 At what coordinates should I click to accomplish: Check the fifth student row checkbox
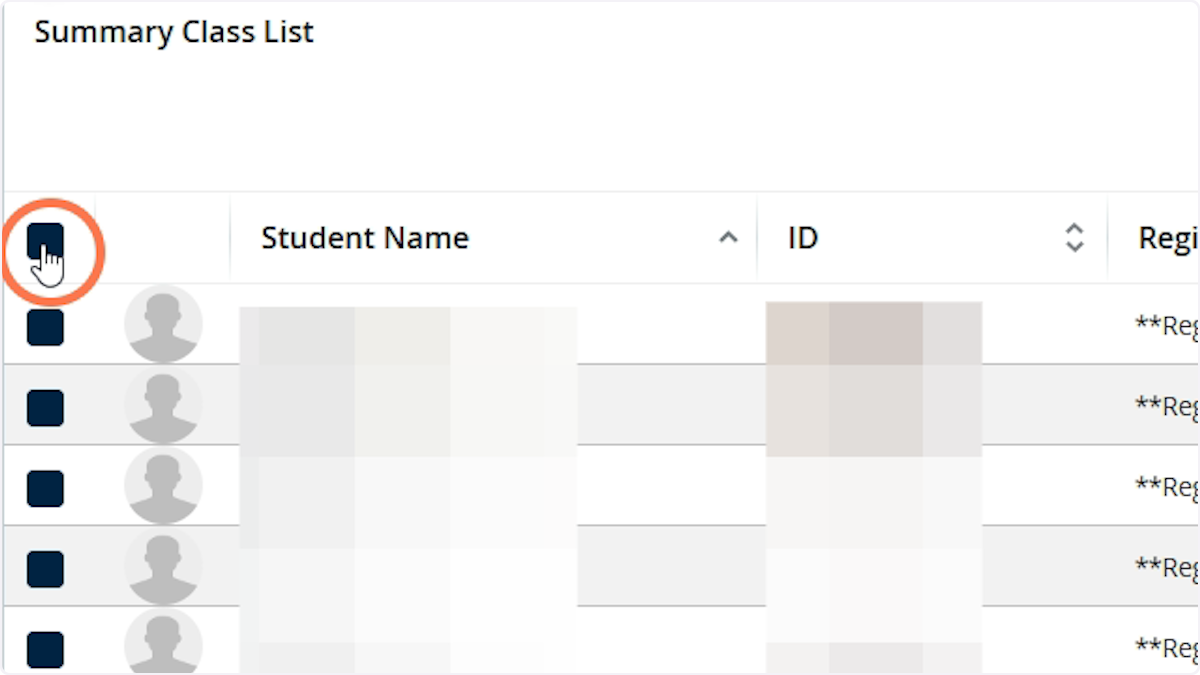pos(45,649)
